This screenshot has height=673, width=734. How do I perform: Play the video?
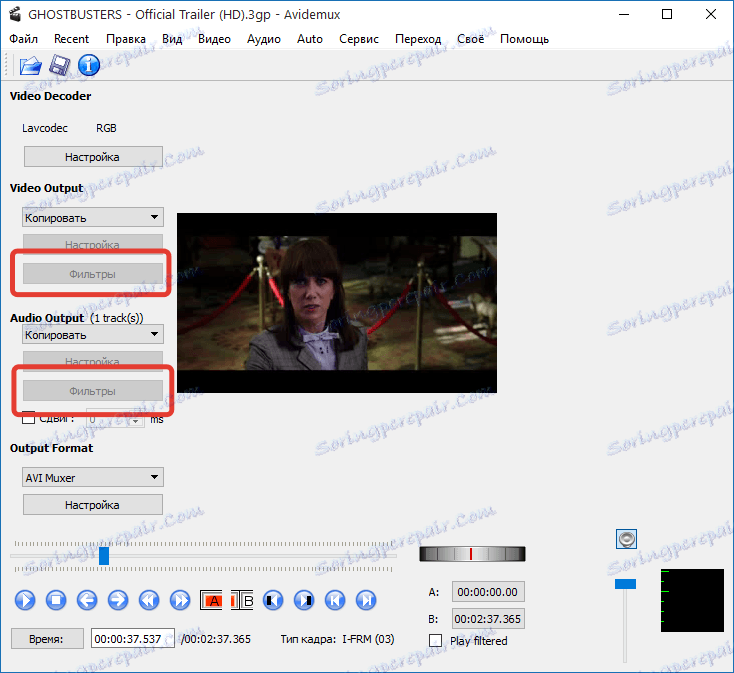[25, 600]
